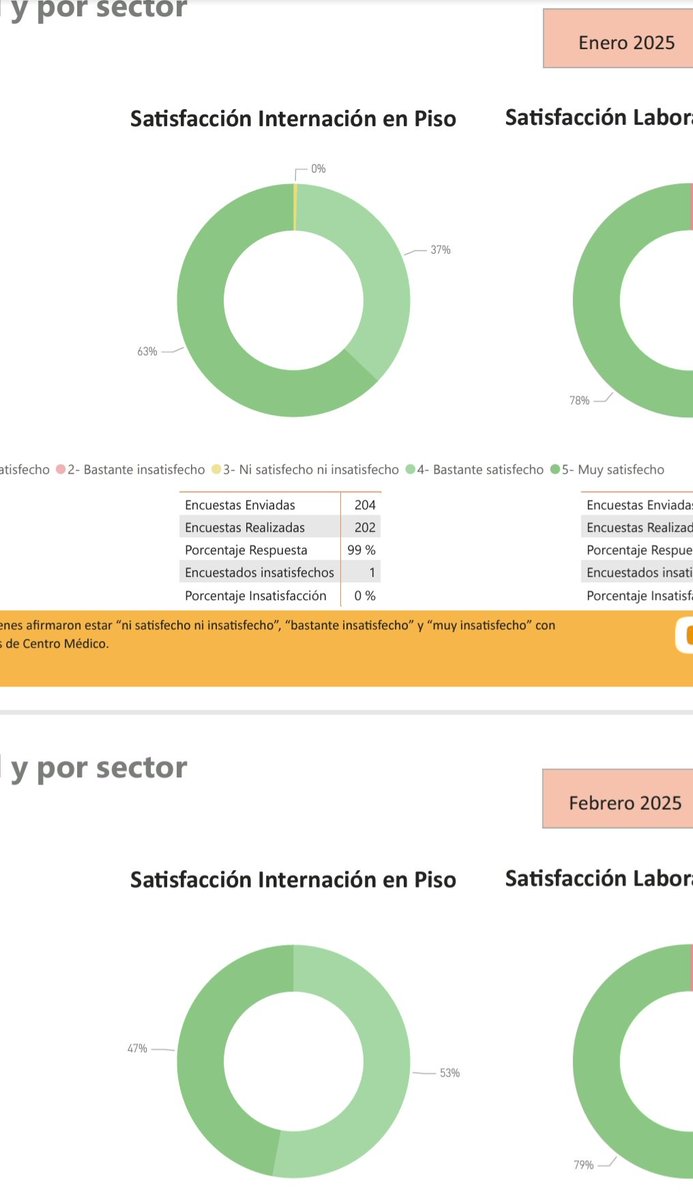
Task: Click the 63% data label
Action: (x=147, y=352)
